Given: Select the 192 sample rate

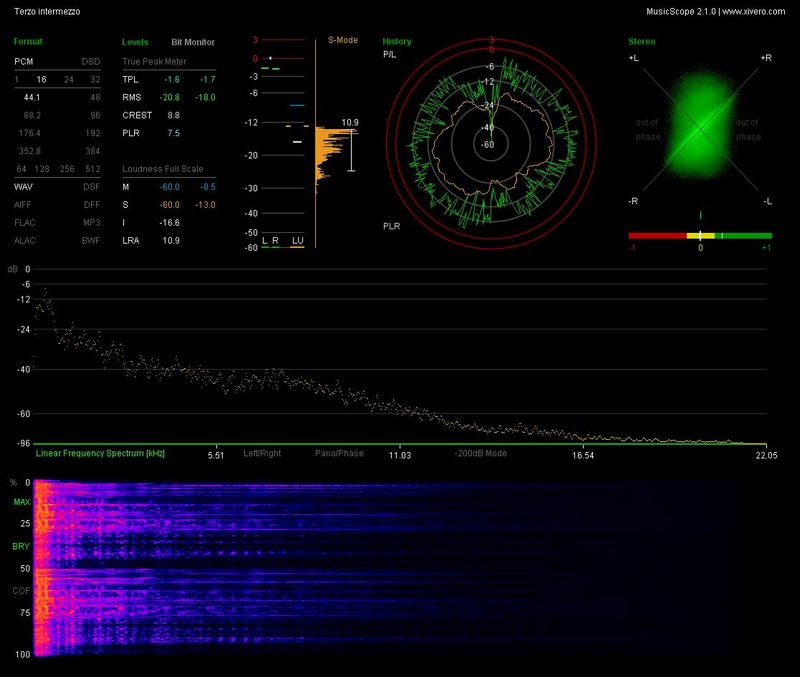Looking at the screenshot, I should tap(93, 133).
